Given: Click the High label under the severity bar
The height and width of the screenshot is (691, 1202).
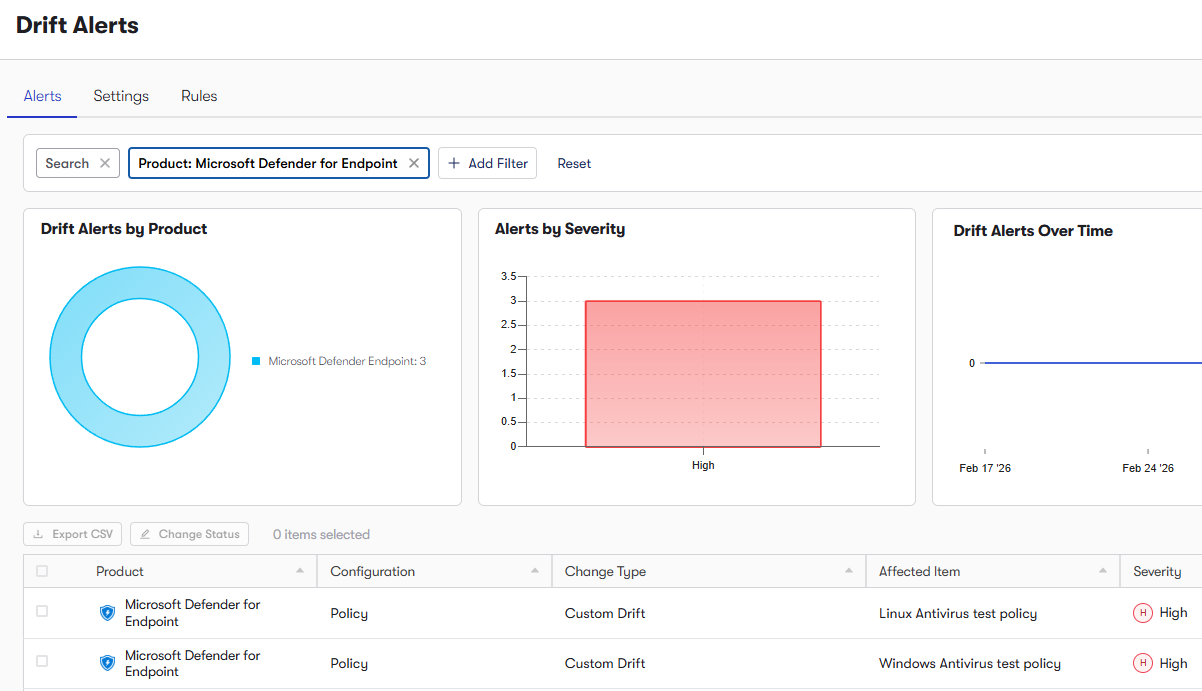Looking at the screenshot, I should pos(703,465).
